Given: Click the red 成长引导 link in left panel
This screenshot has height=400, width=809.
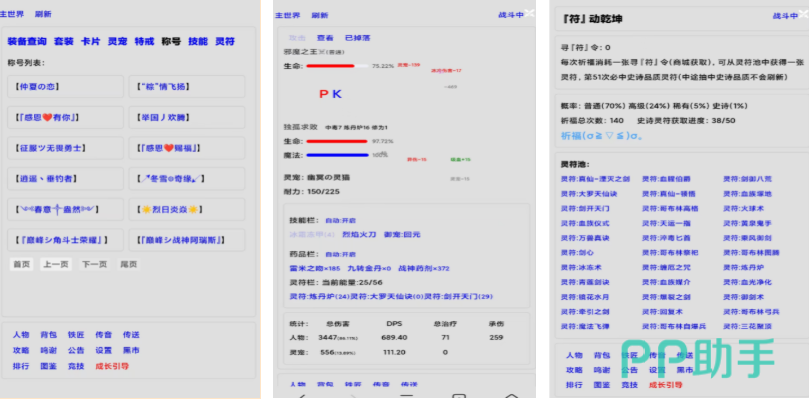Looking at the screenshot, I should [111, 367].
